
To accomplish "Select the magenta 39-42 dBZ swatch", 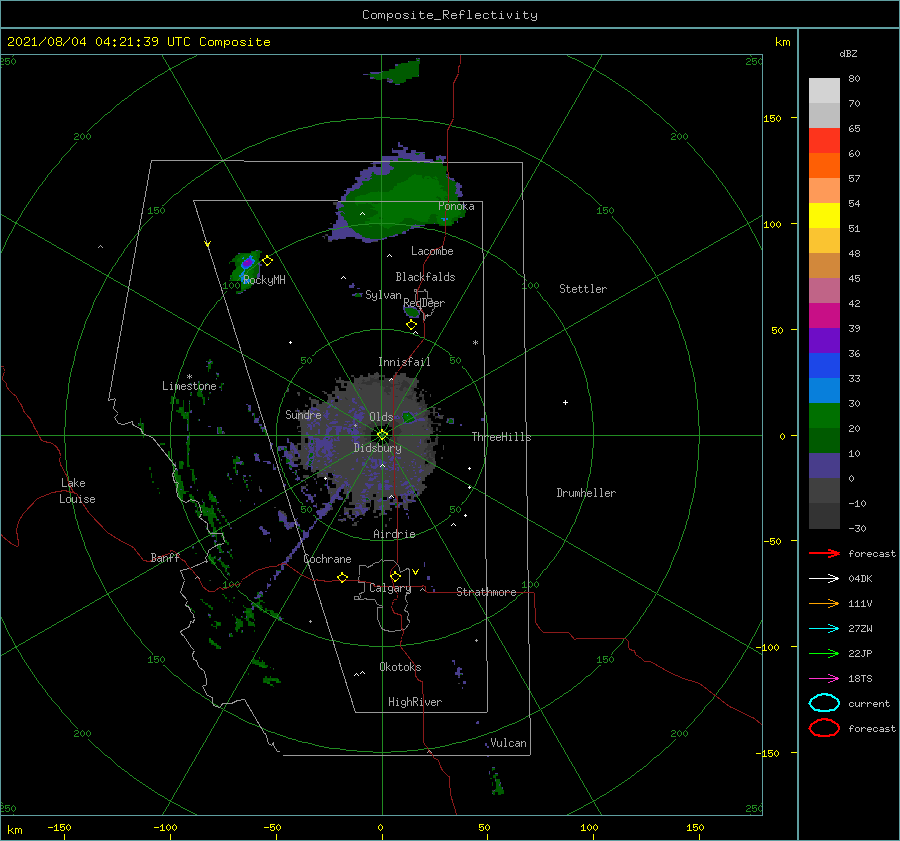I will [824, 316].
